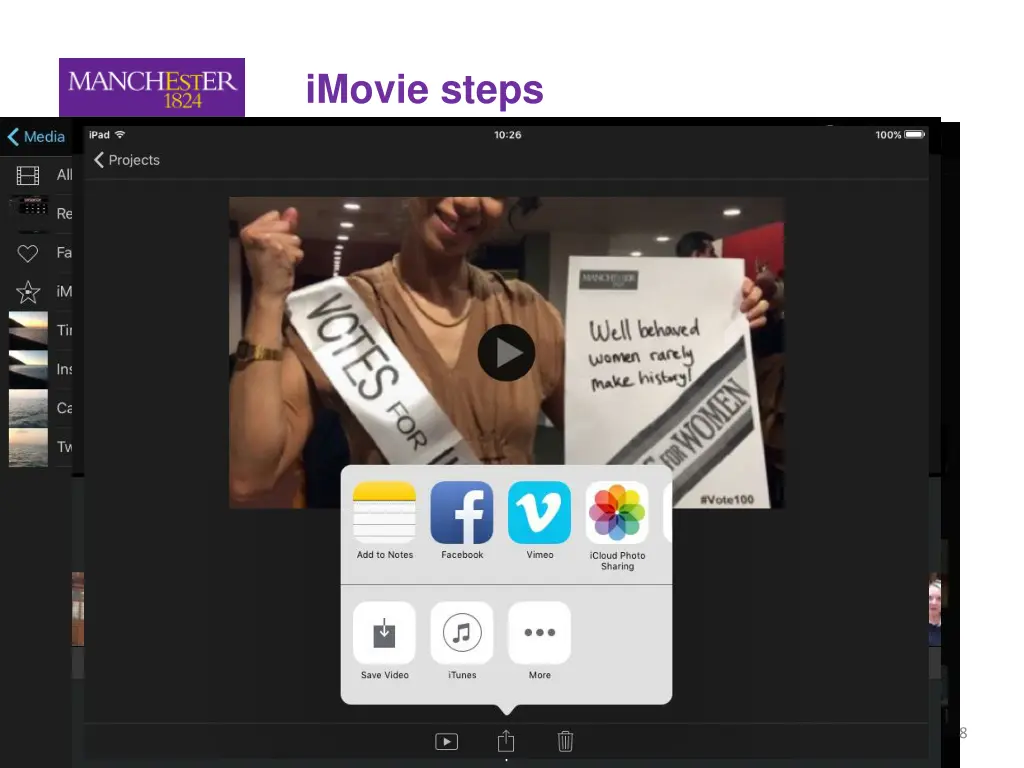Go back to Projects
1024x768 pixels.
tap(127, 160)
